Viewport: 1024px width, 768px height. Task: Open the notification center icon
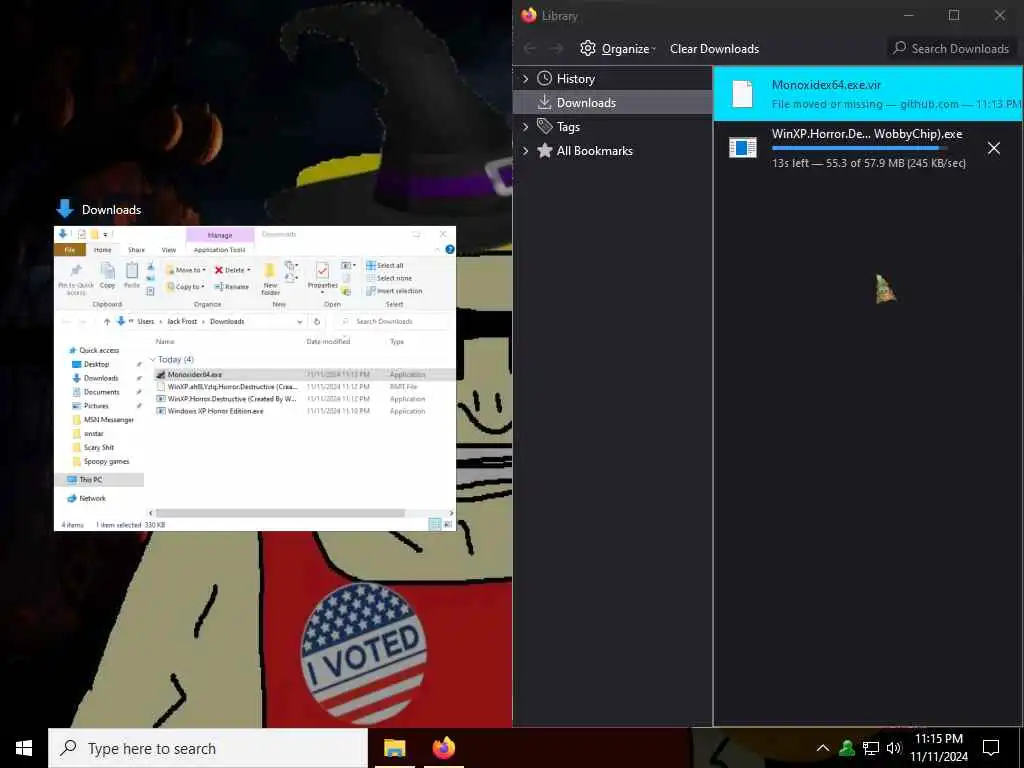coord(991,748)
